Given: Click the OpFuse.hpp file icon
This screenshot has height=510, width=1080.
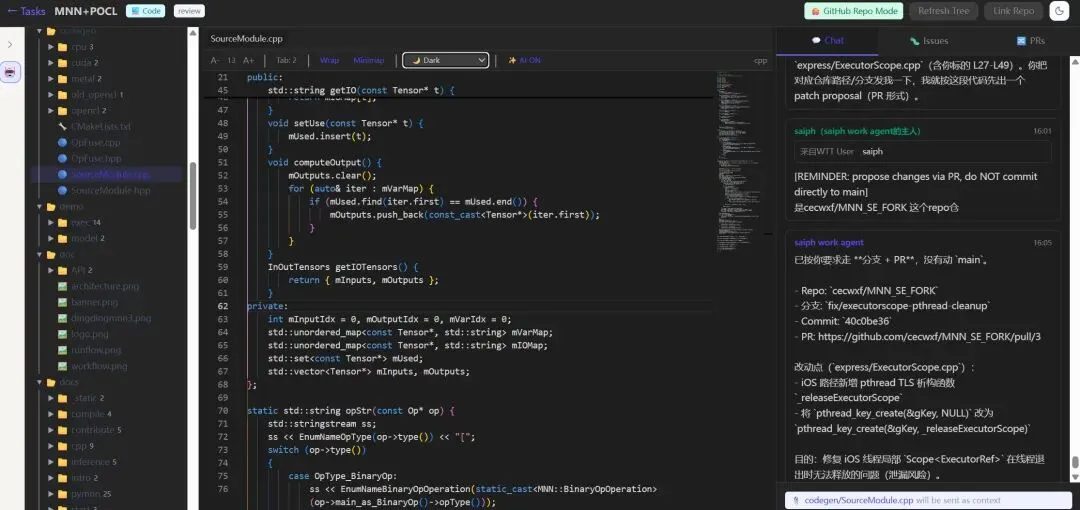Looking at the screenshot, I should (x=63, y=159).
